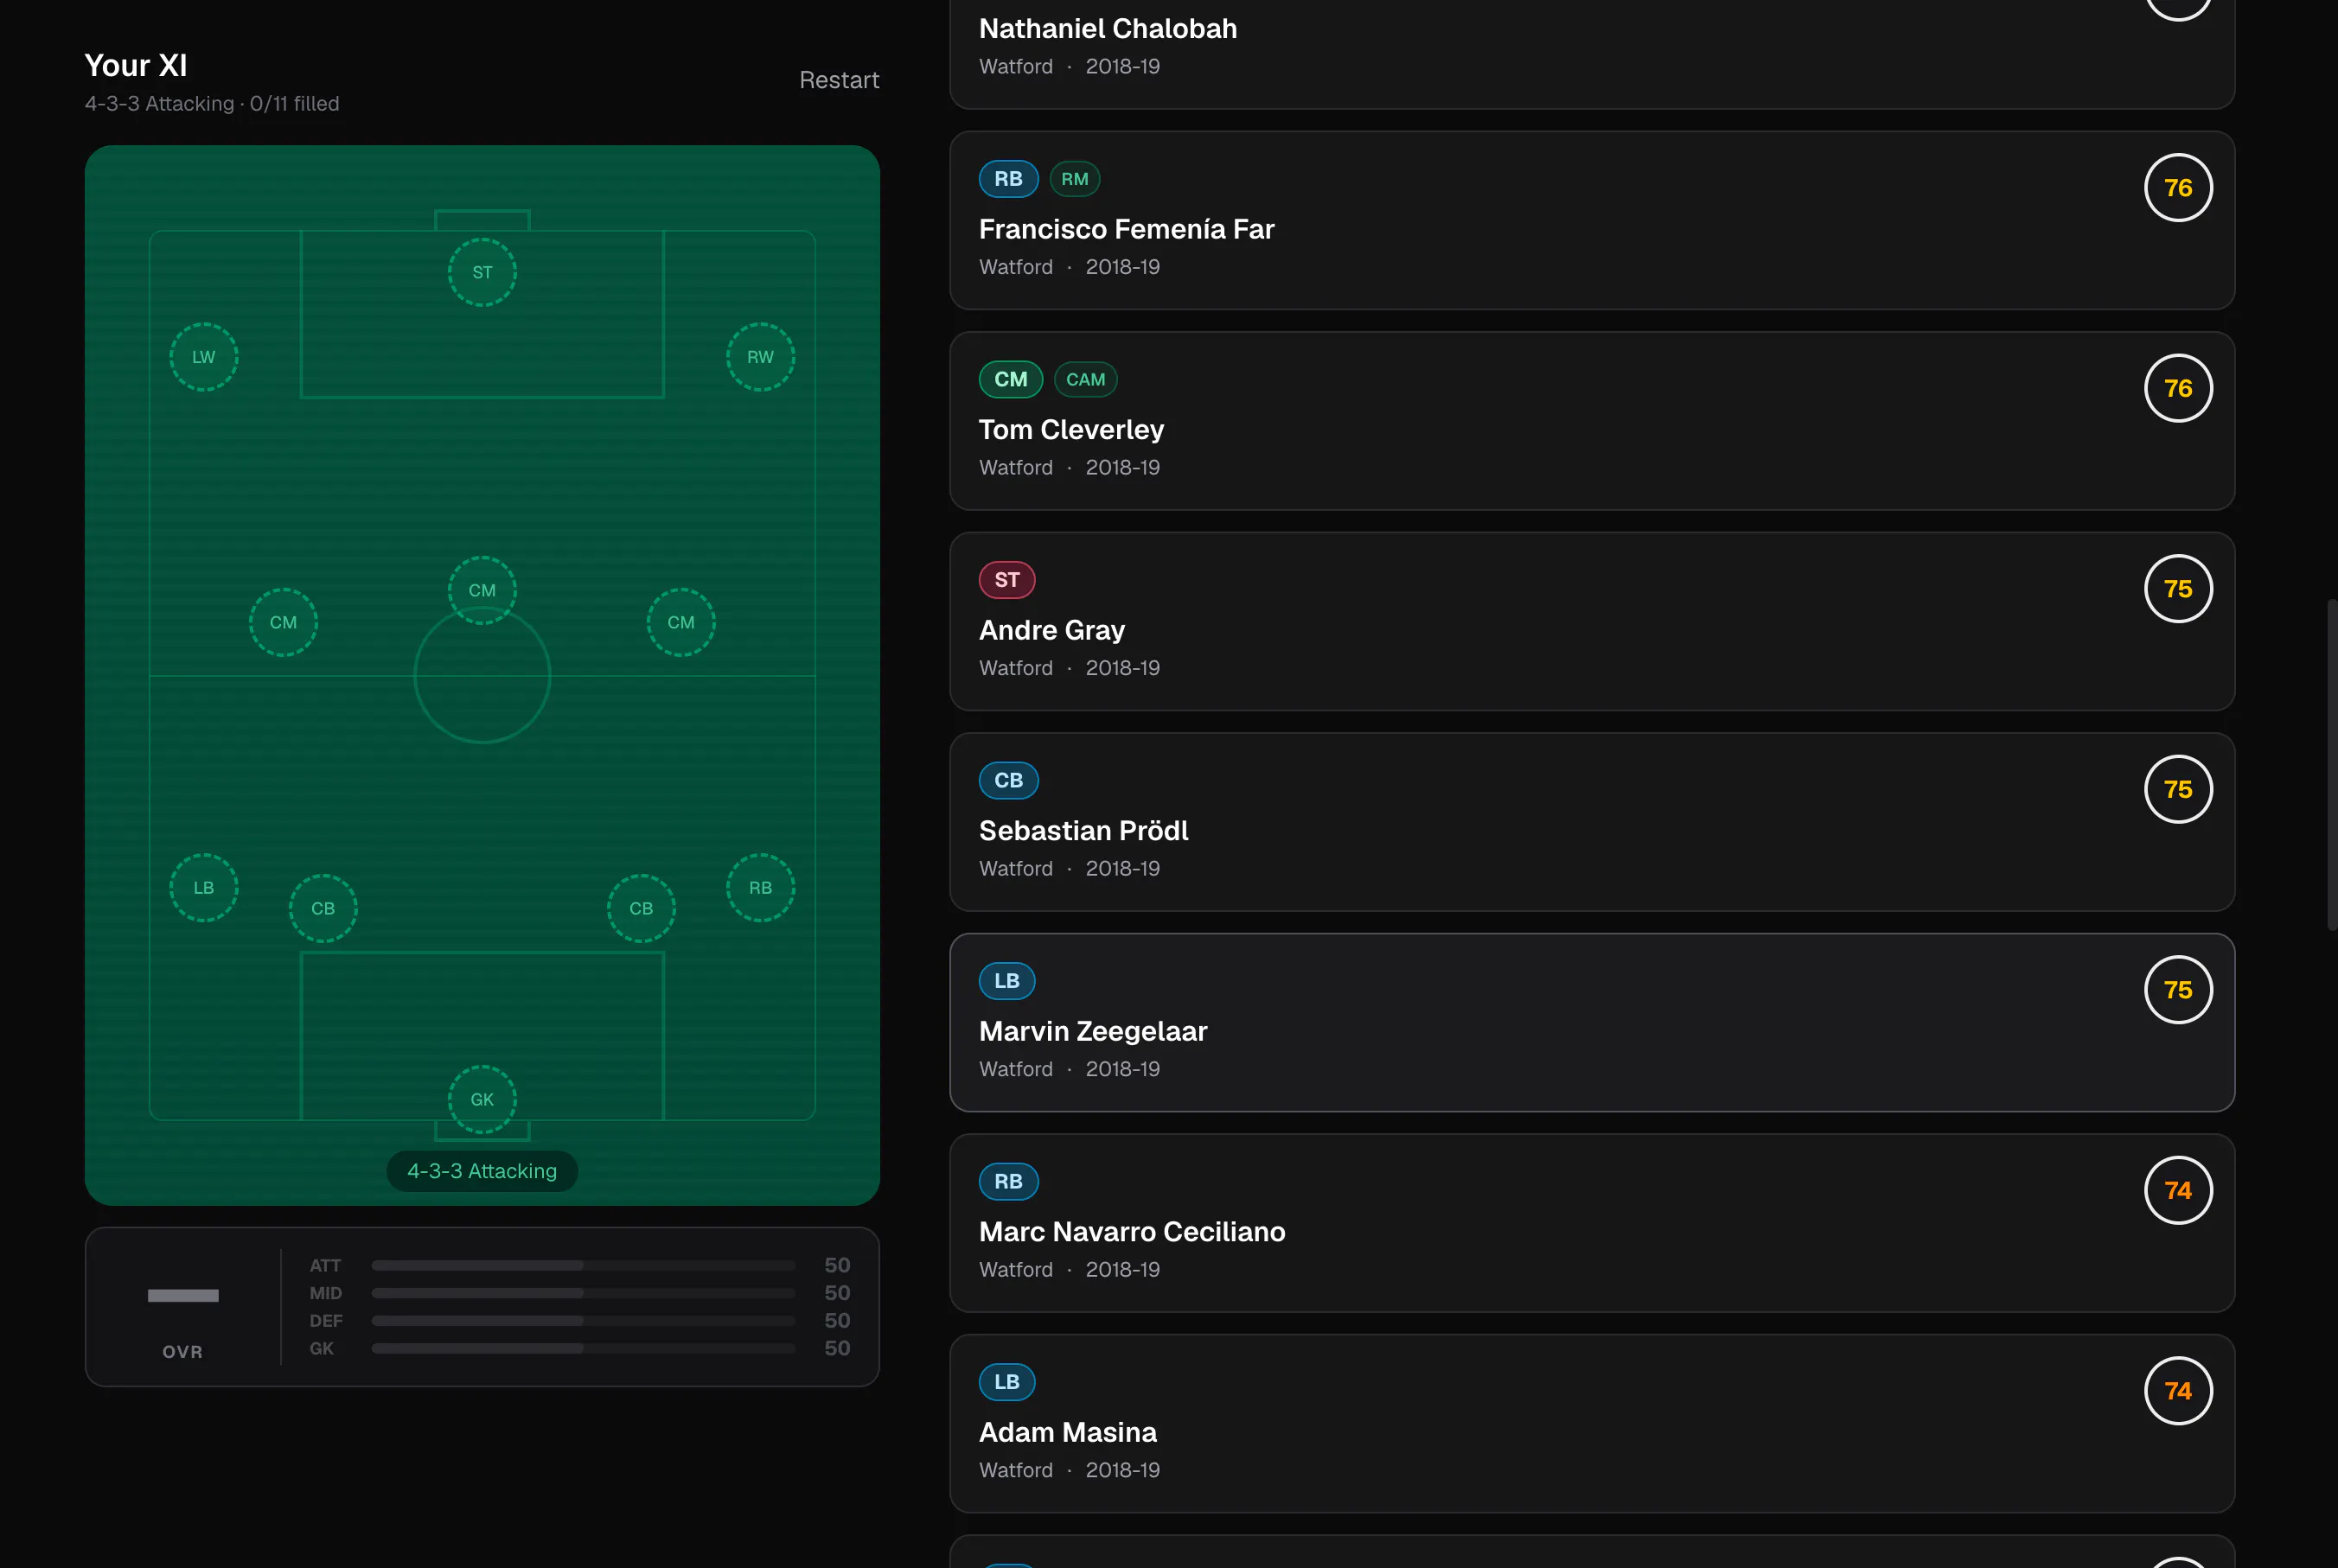The width and height of the screenshot is (2338, 1568).
Task: Pick the central CM slot above the centre circle
Action: [x=482, y=590]
